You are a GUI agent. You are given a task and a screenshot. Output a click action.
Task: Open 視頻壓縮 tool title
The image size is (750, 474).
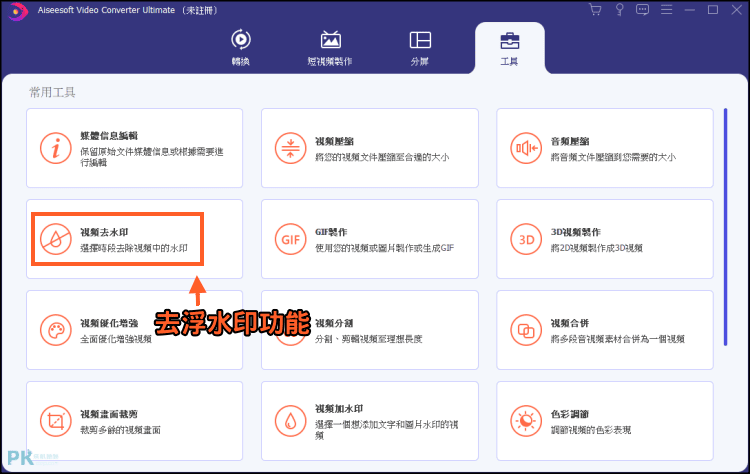point(334,142)
